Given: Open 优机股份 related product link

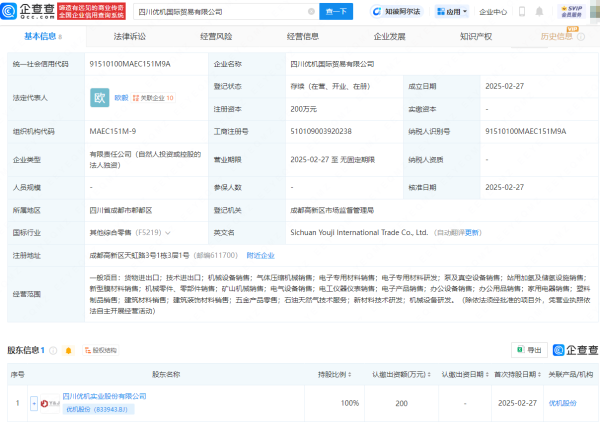Looking at the screenshot, I should pyautogui.click(x=562, y=403).
